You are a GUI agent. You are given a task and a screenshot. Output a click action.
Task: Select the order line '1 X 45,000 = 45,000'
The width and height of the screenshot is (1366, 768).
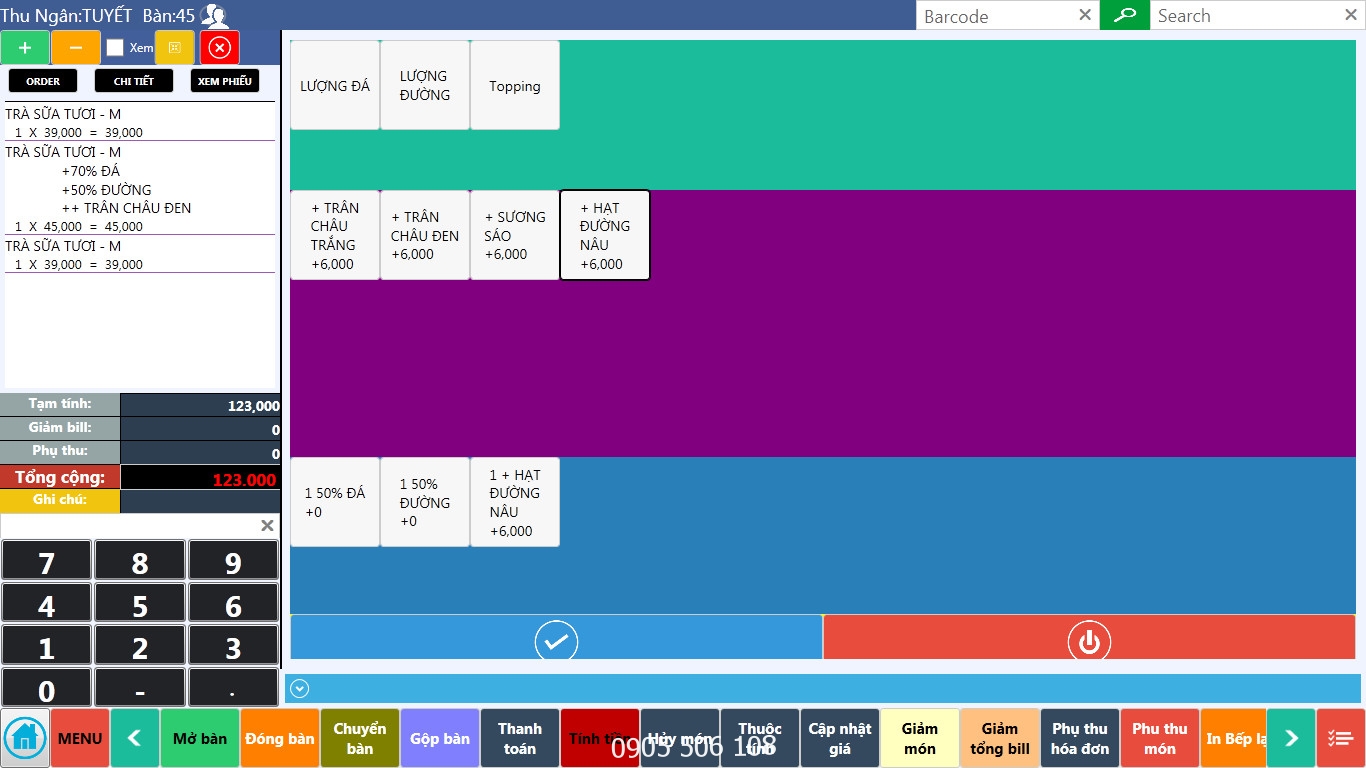79,227
